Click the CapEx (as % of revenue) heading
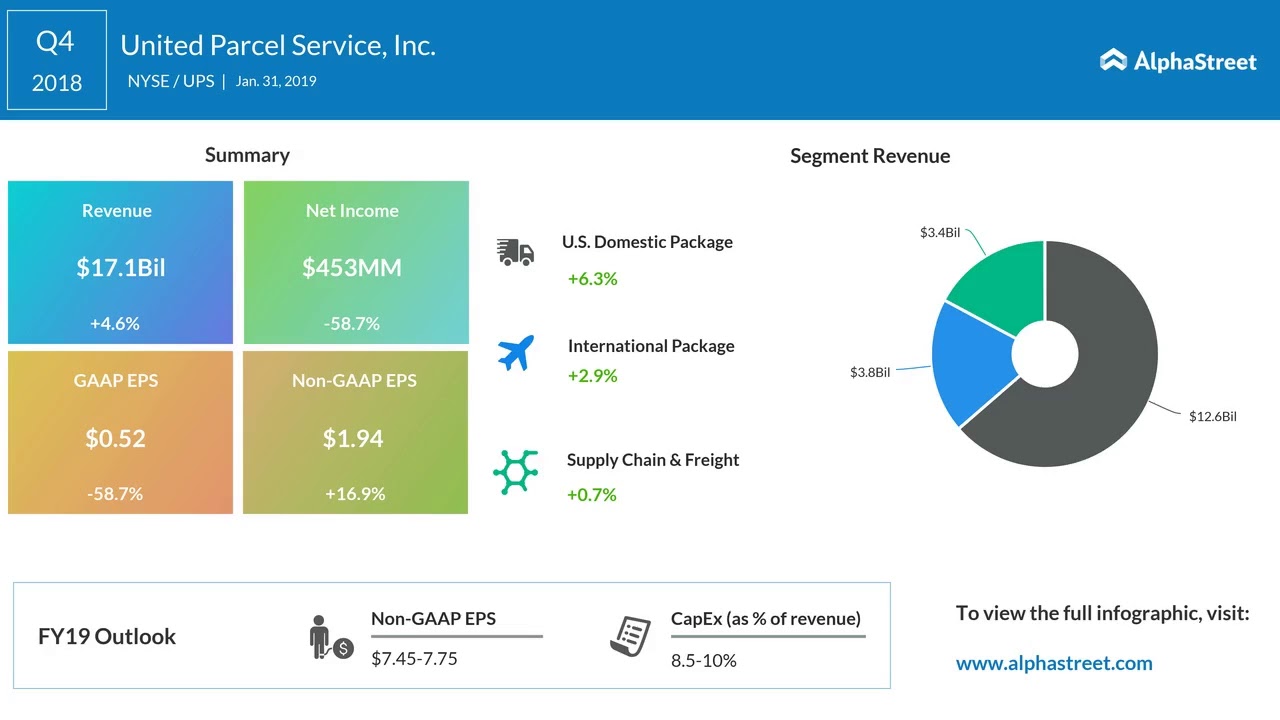Screen dimensions: 1280x720 766,619
